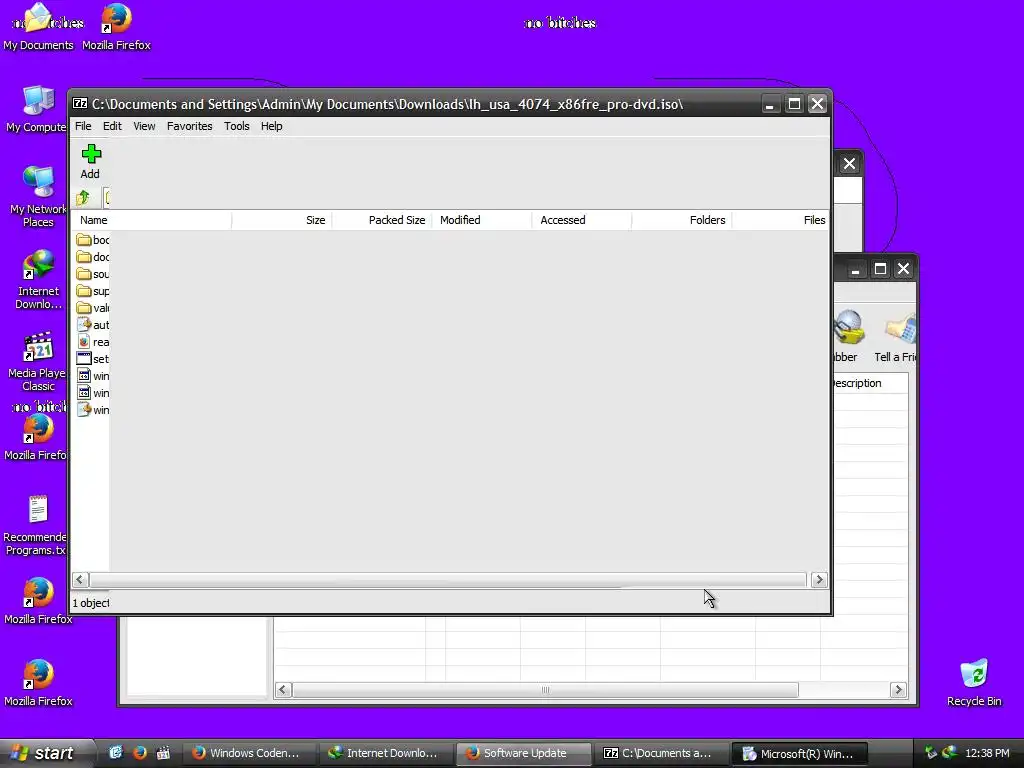The height and width of the screenshot is (768, 1024).
Task: Switch to Windows Coden... taskbar button
Action: (248, 753)
